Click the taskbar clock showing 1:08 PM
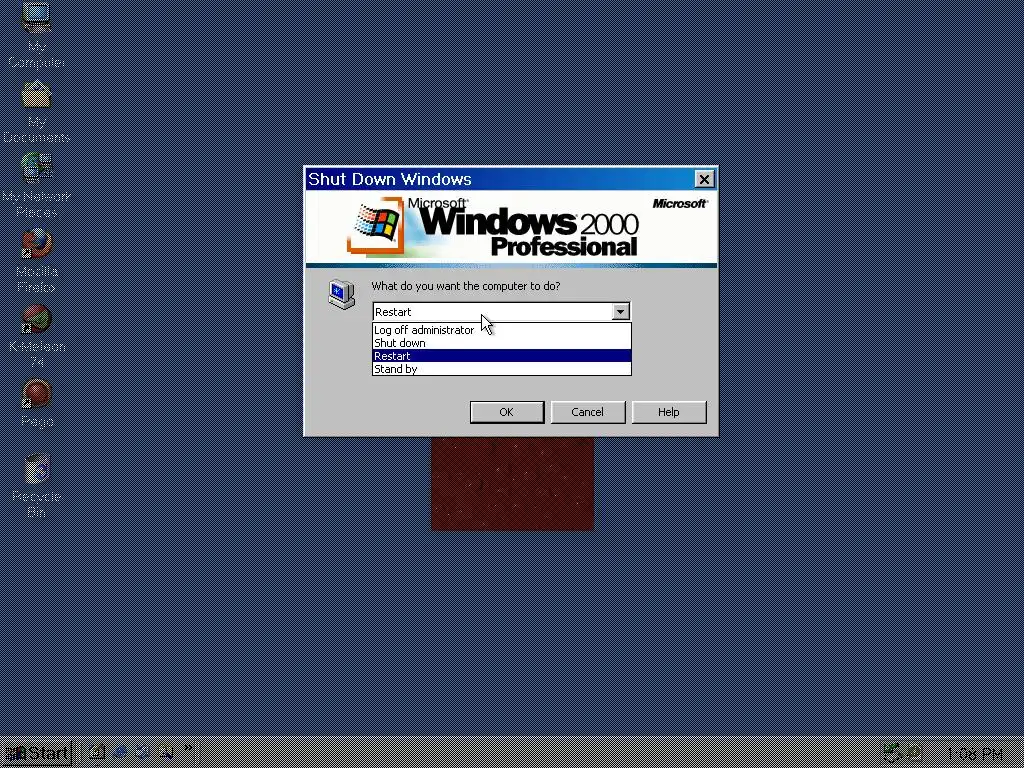This screenshot has height=768, width=1024. (974, 754)
